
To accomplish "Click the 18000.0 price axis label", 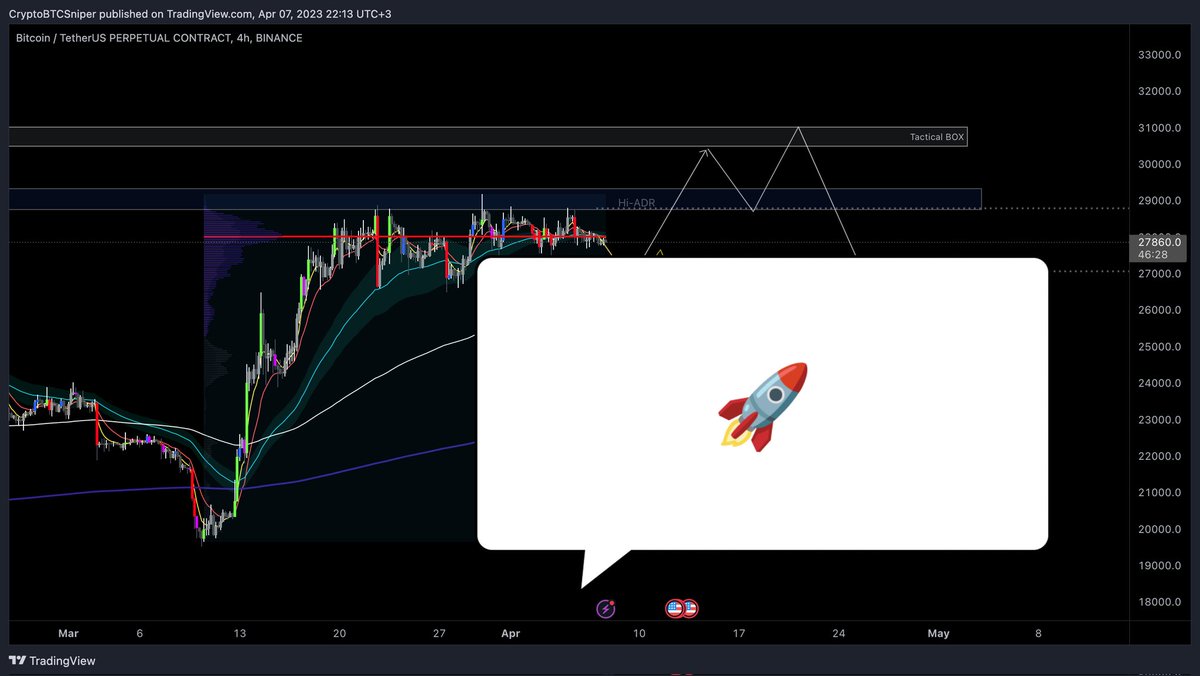I will pos(1160,602).
